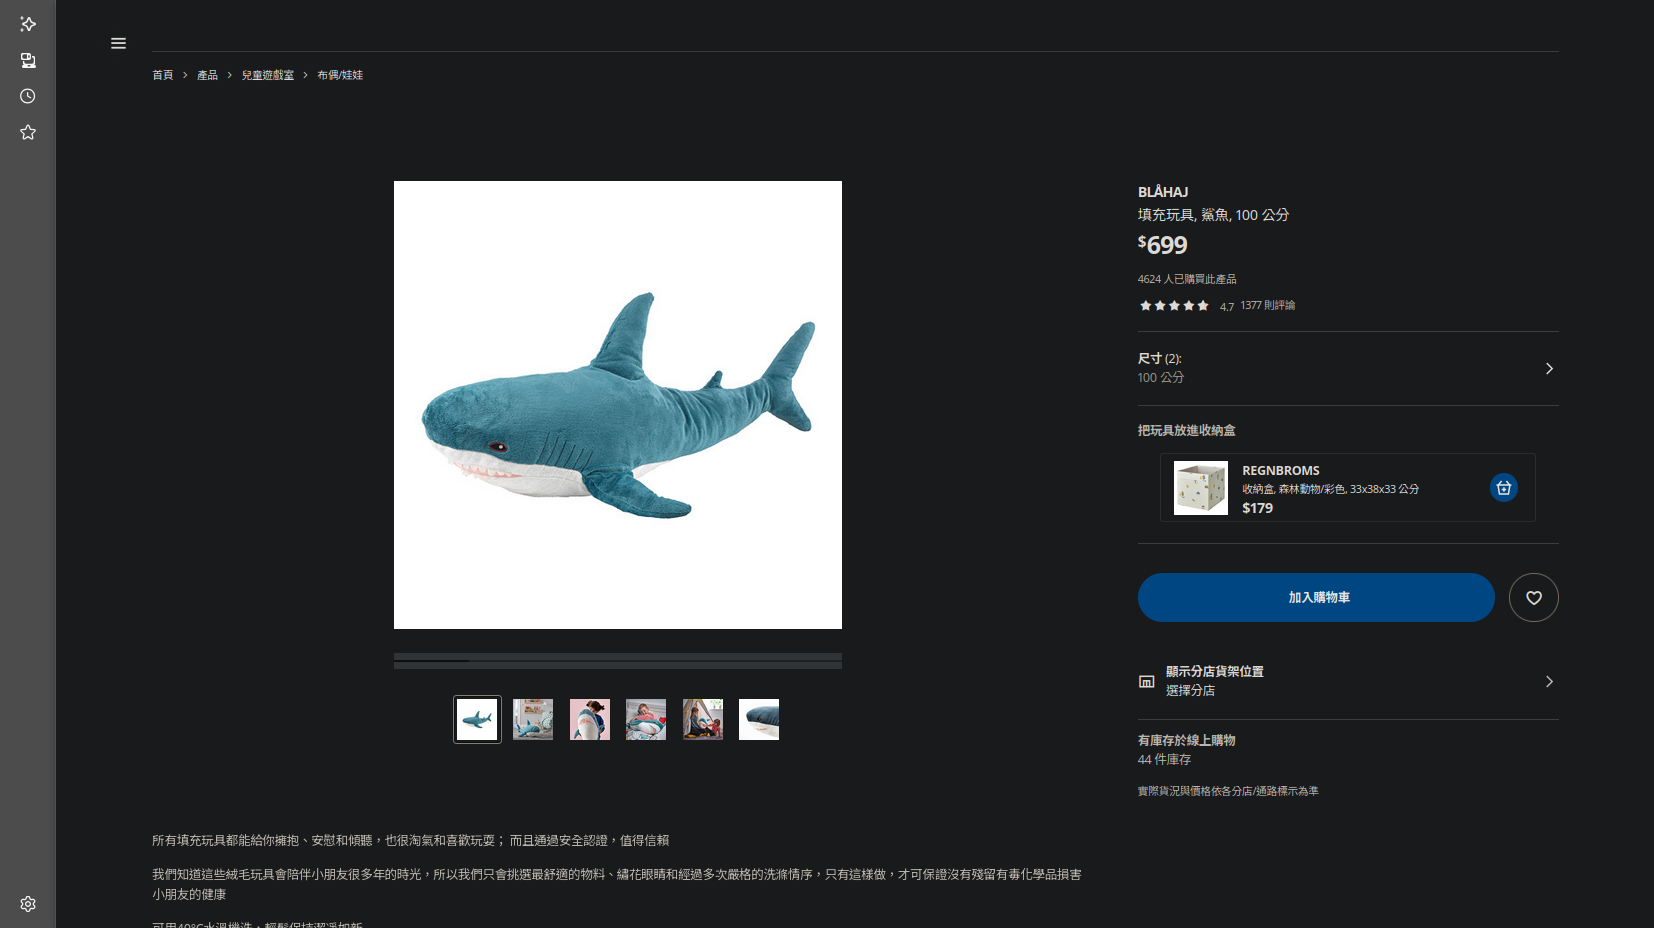Select fifth thumbnail with children playing

coord(703,719)
